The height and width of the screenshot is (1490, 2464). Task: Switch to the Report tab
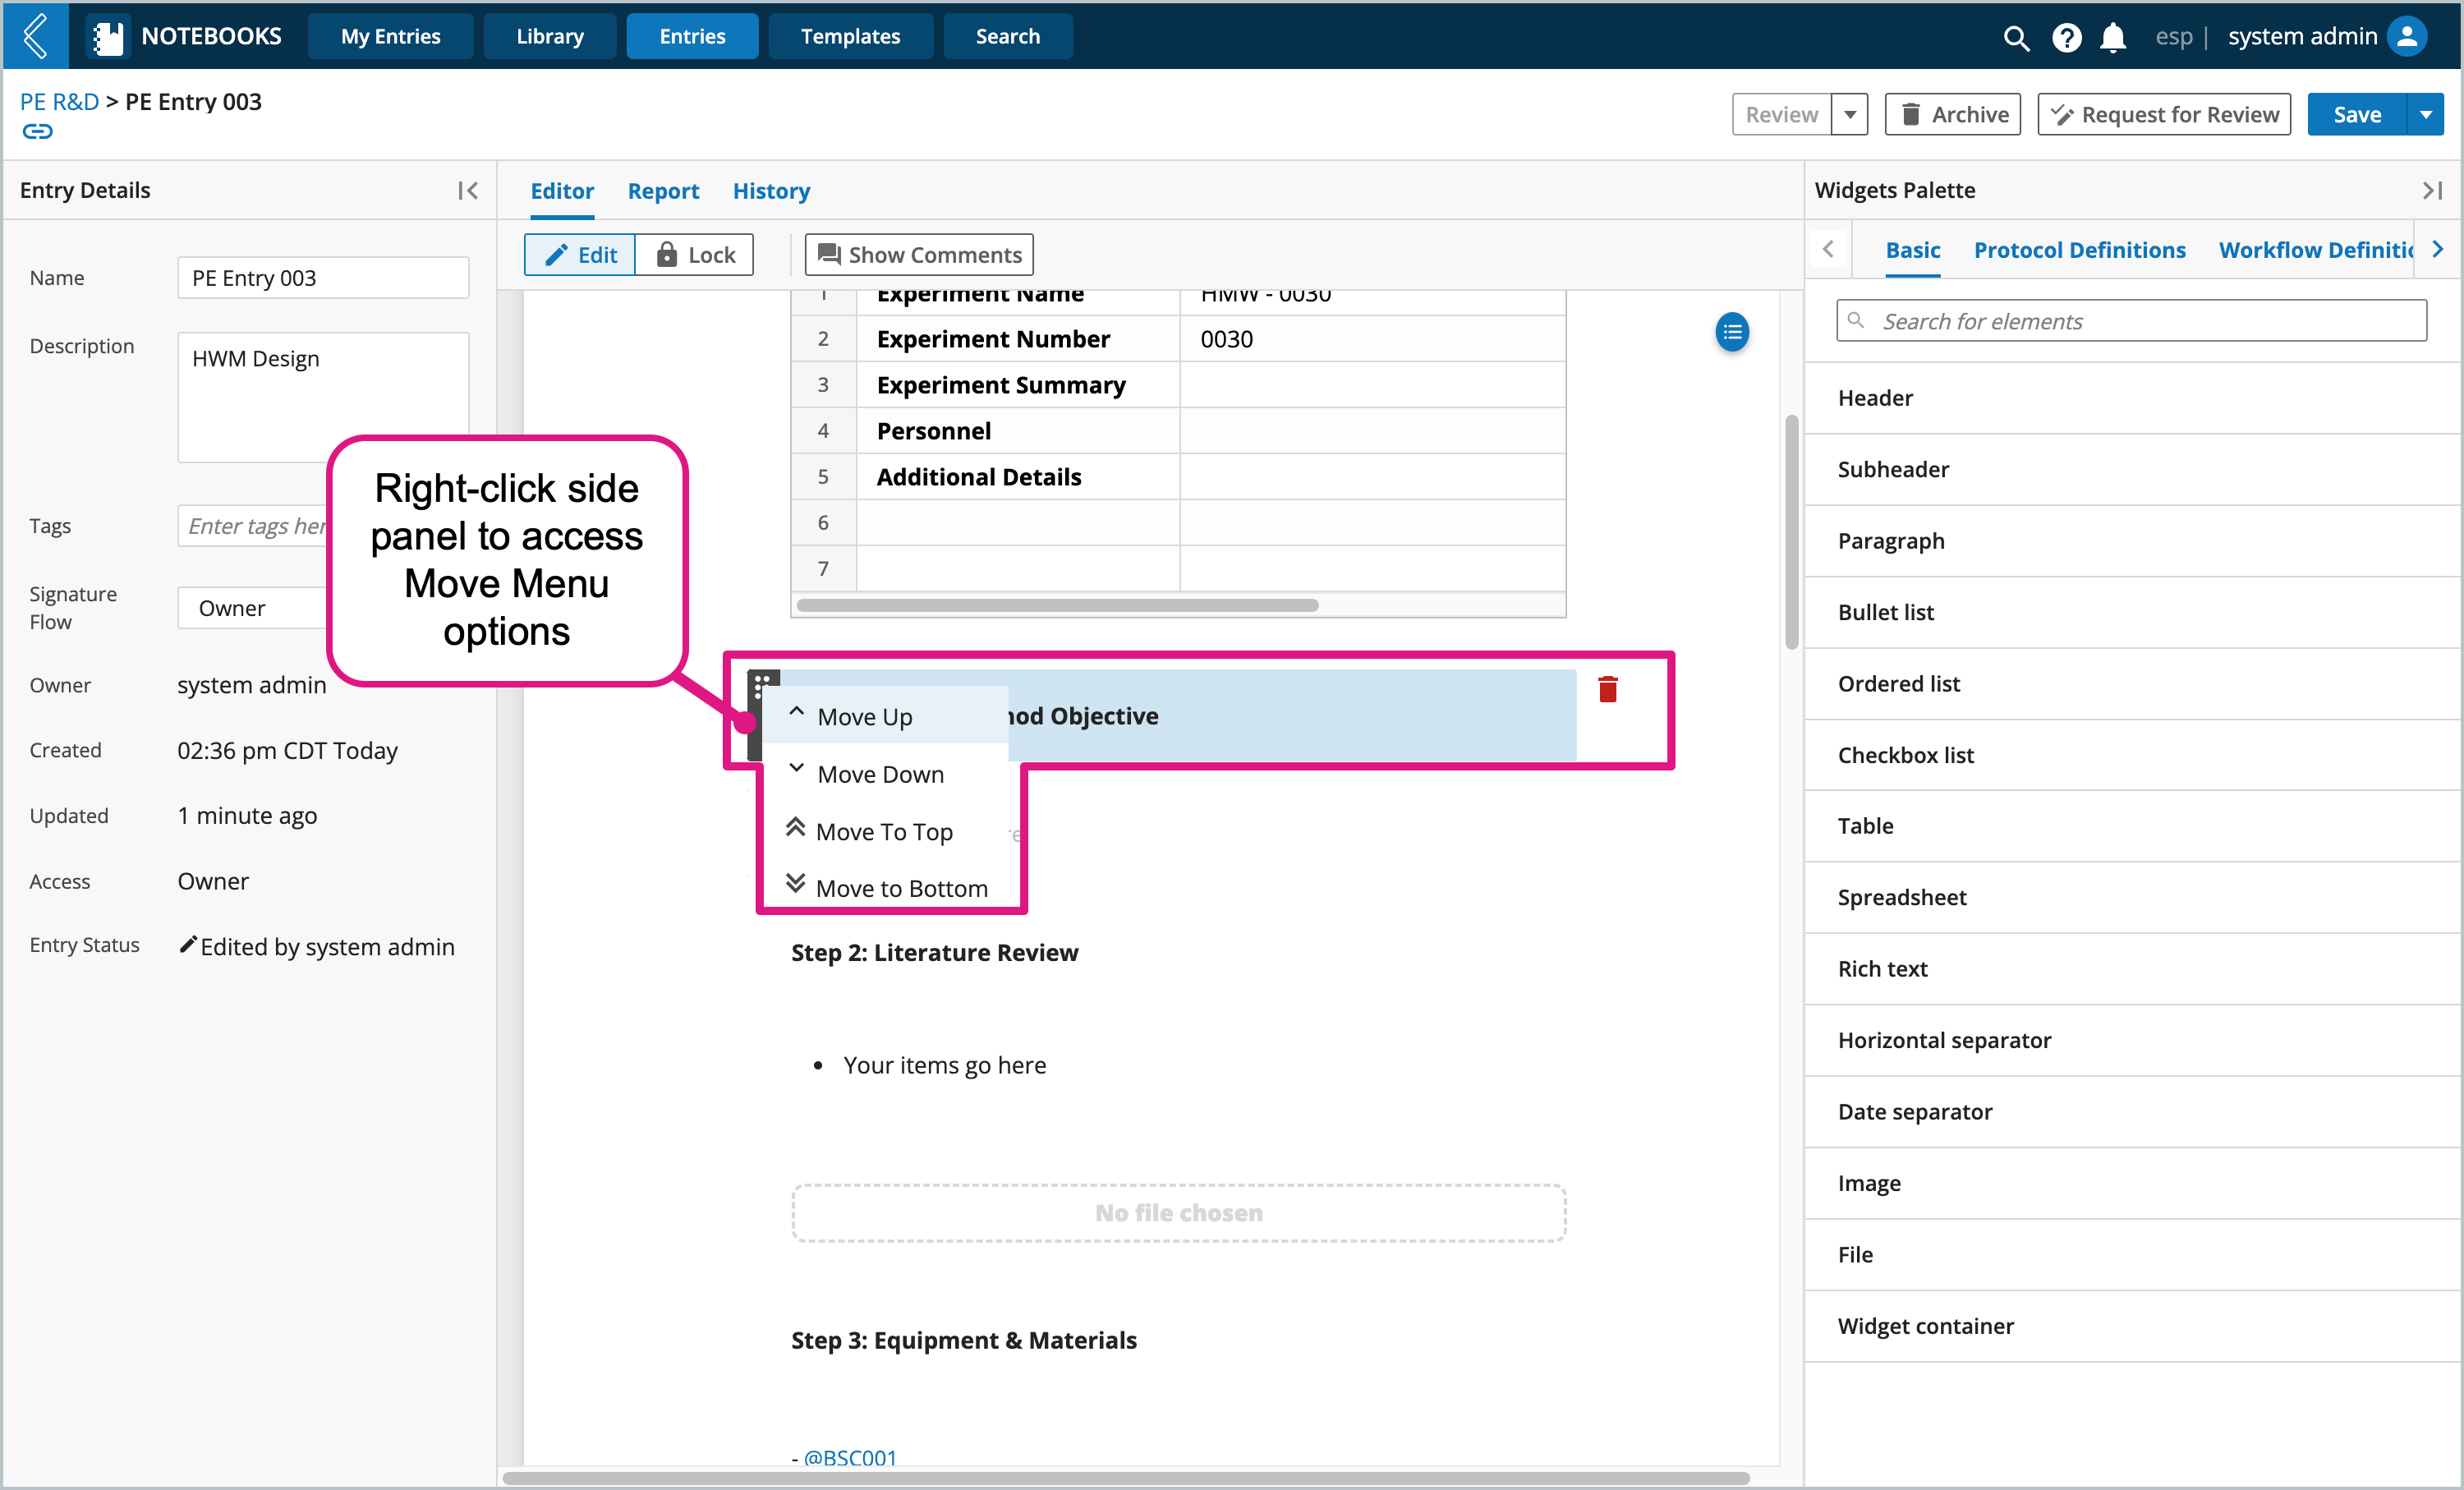(663, 191)
